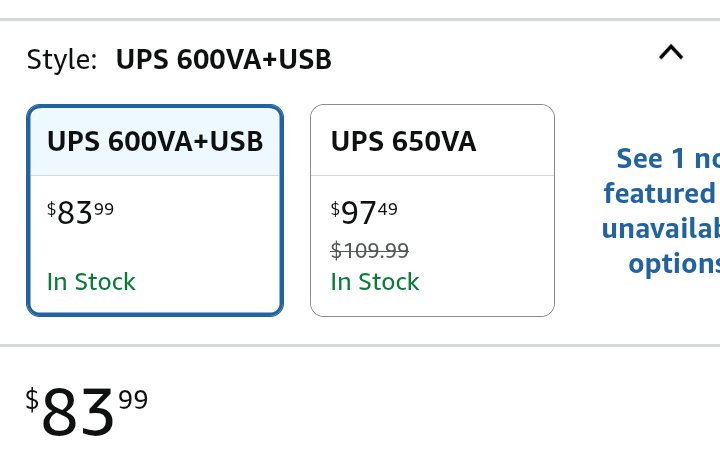Click the "UPS 650VA" title in the second card

(x=403, y=141)
